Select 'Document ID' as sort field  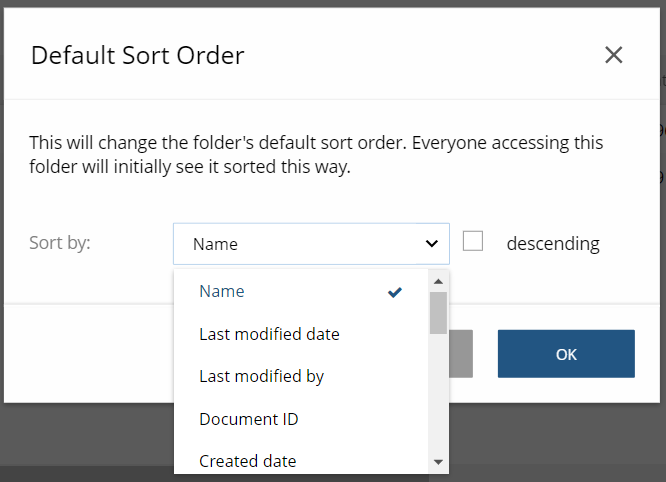point(248,419)
